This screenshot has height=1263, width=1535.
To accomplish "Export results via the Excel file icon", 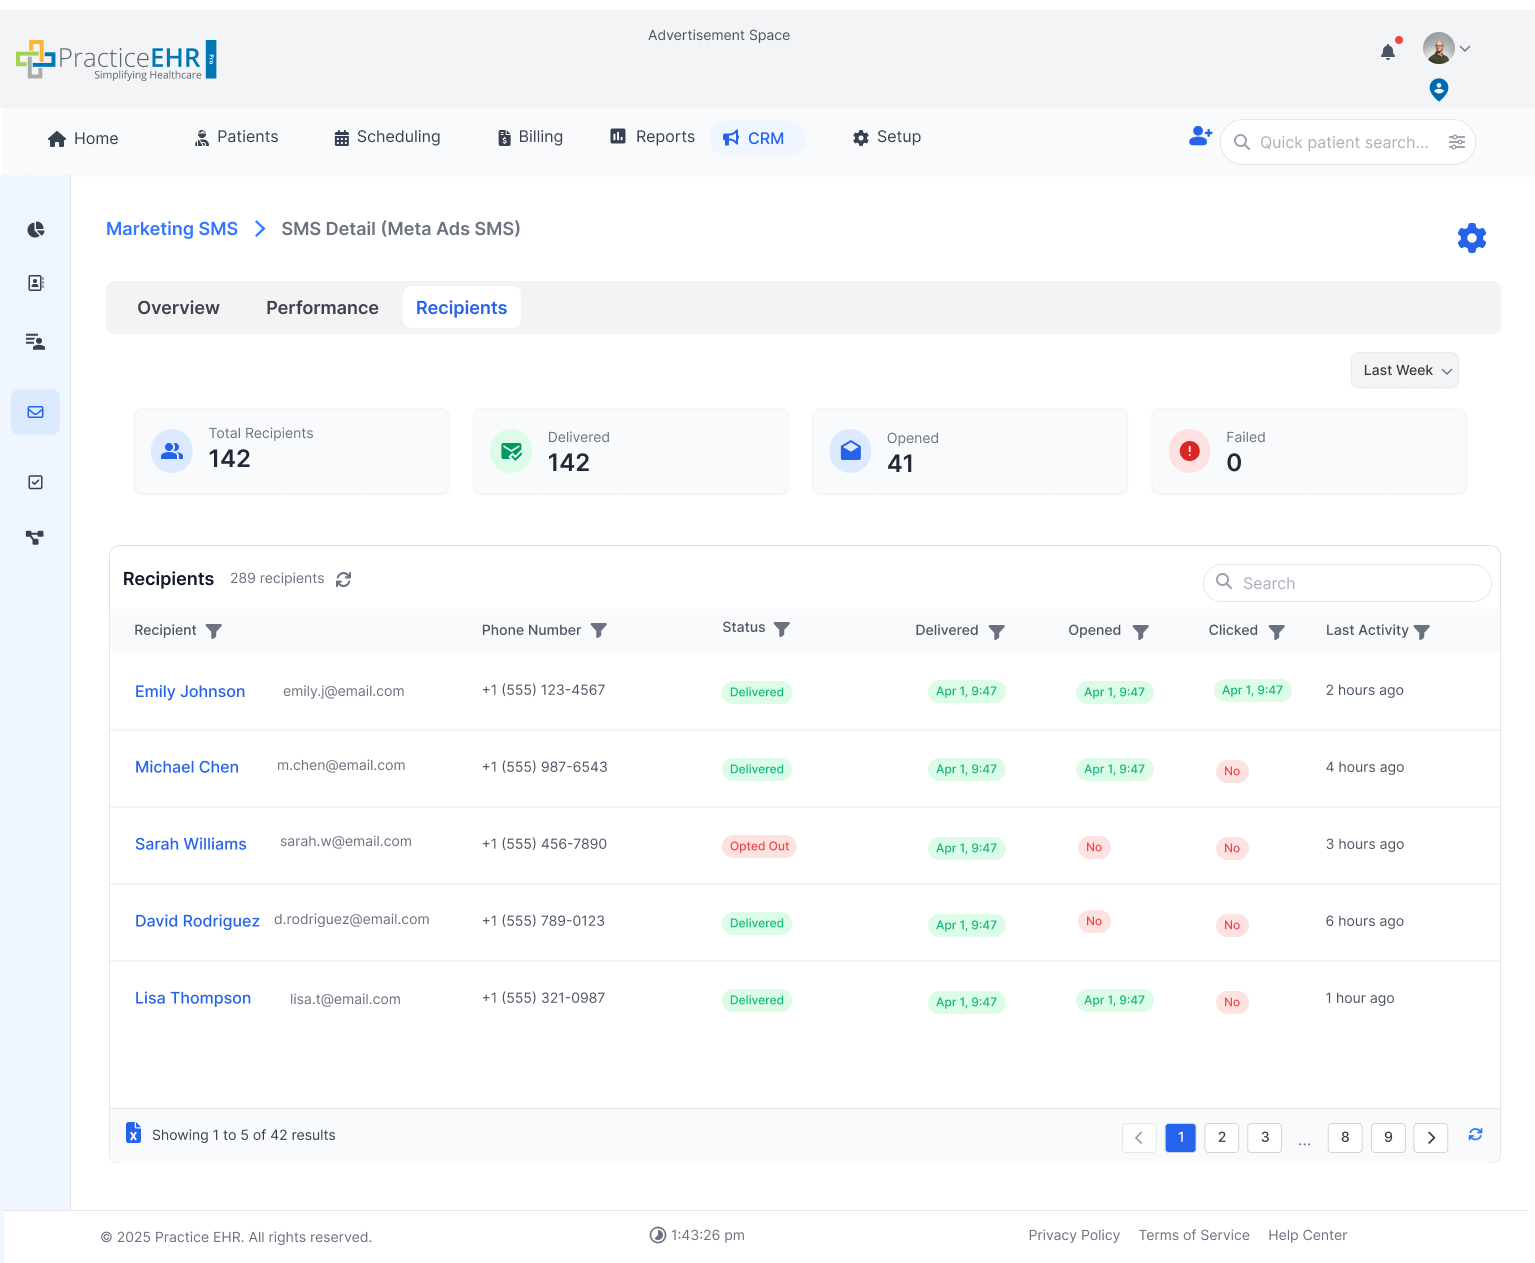I will (x=133, y=1133).
